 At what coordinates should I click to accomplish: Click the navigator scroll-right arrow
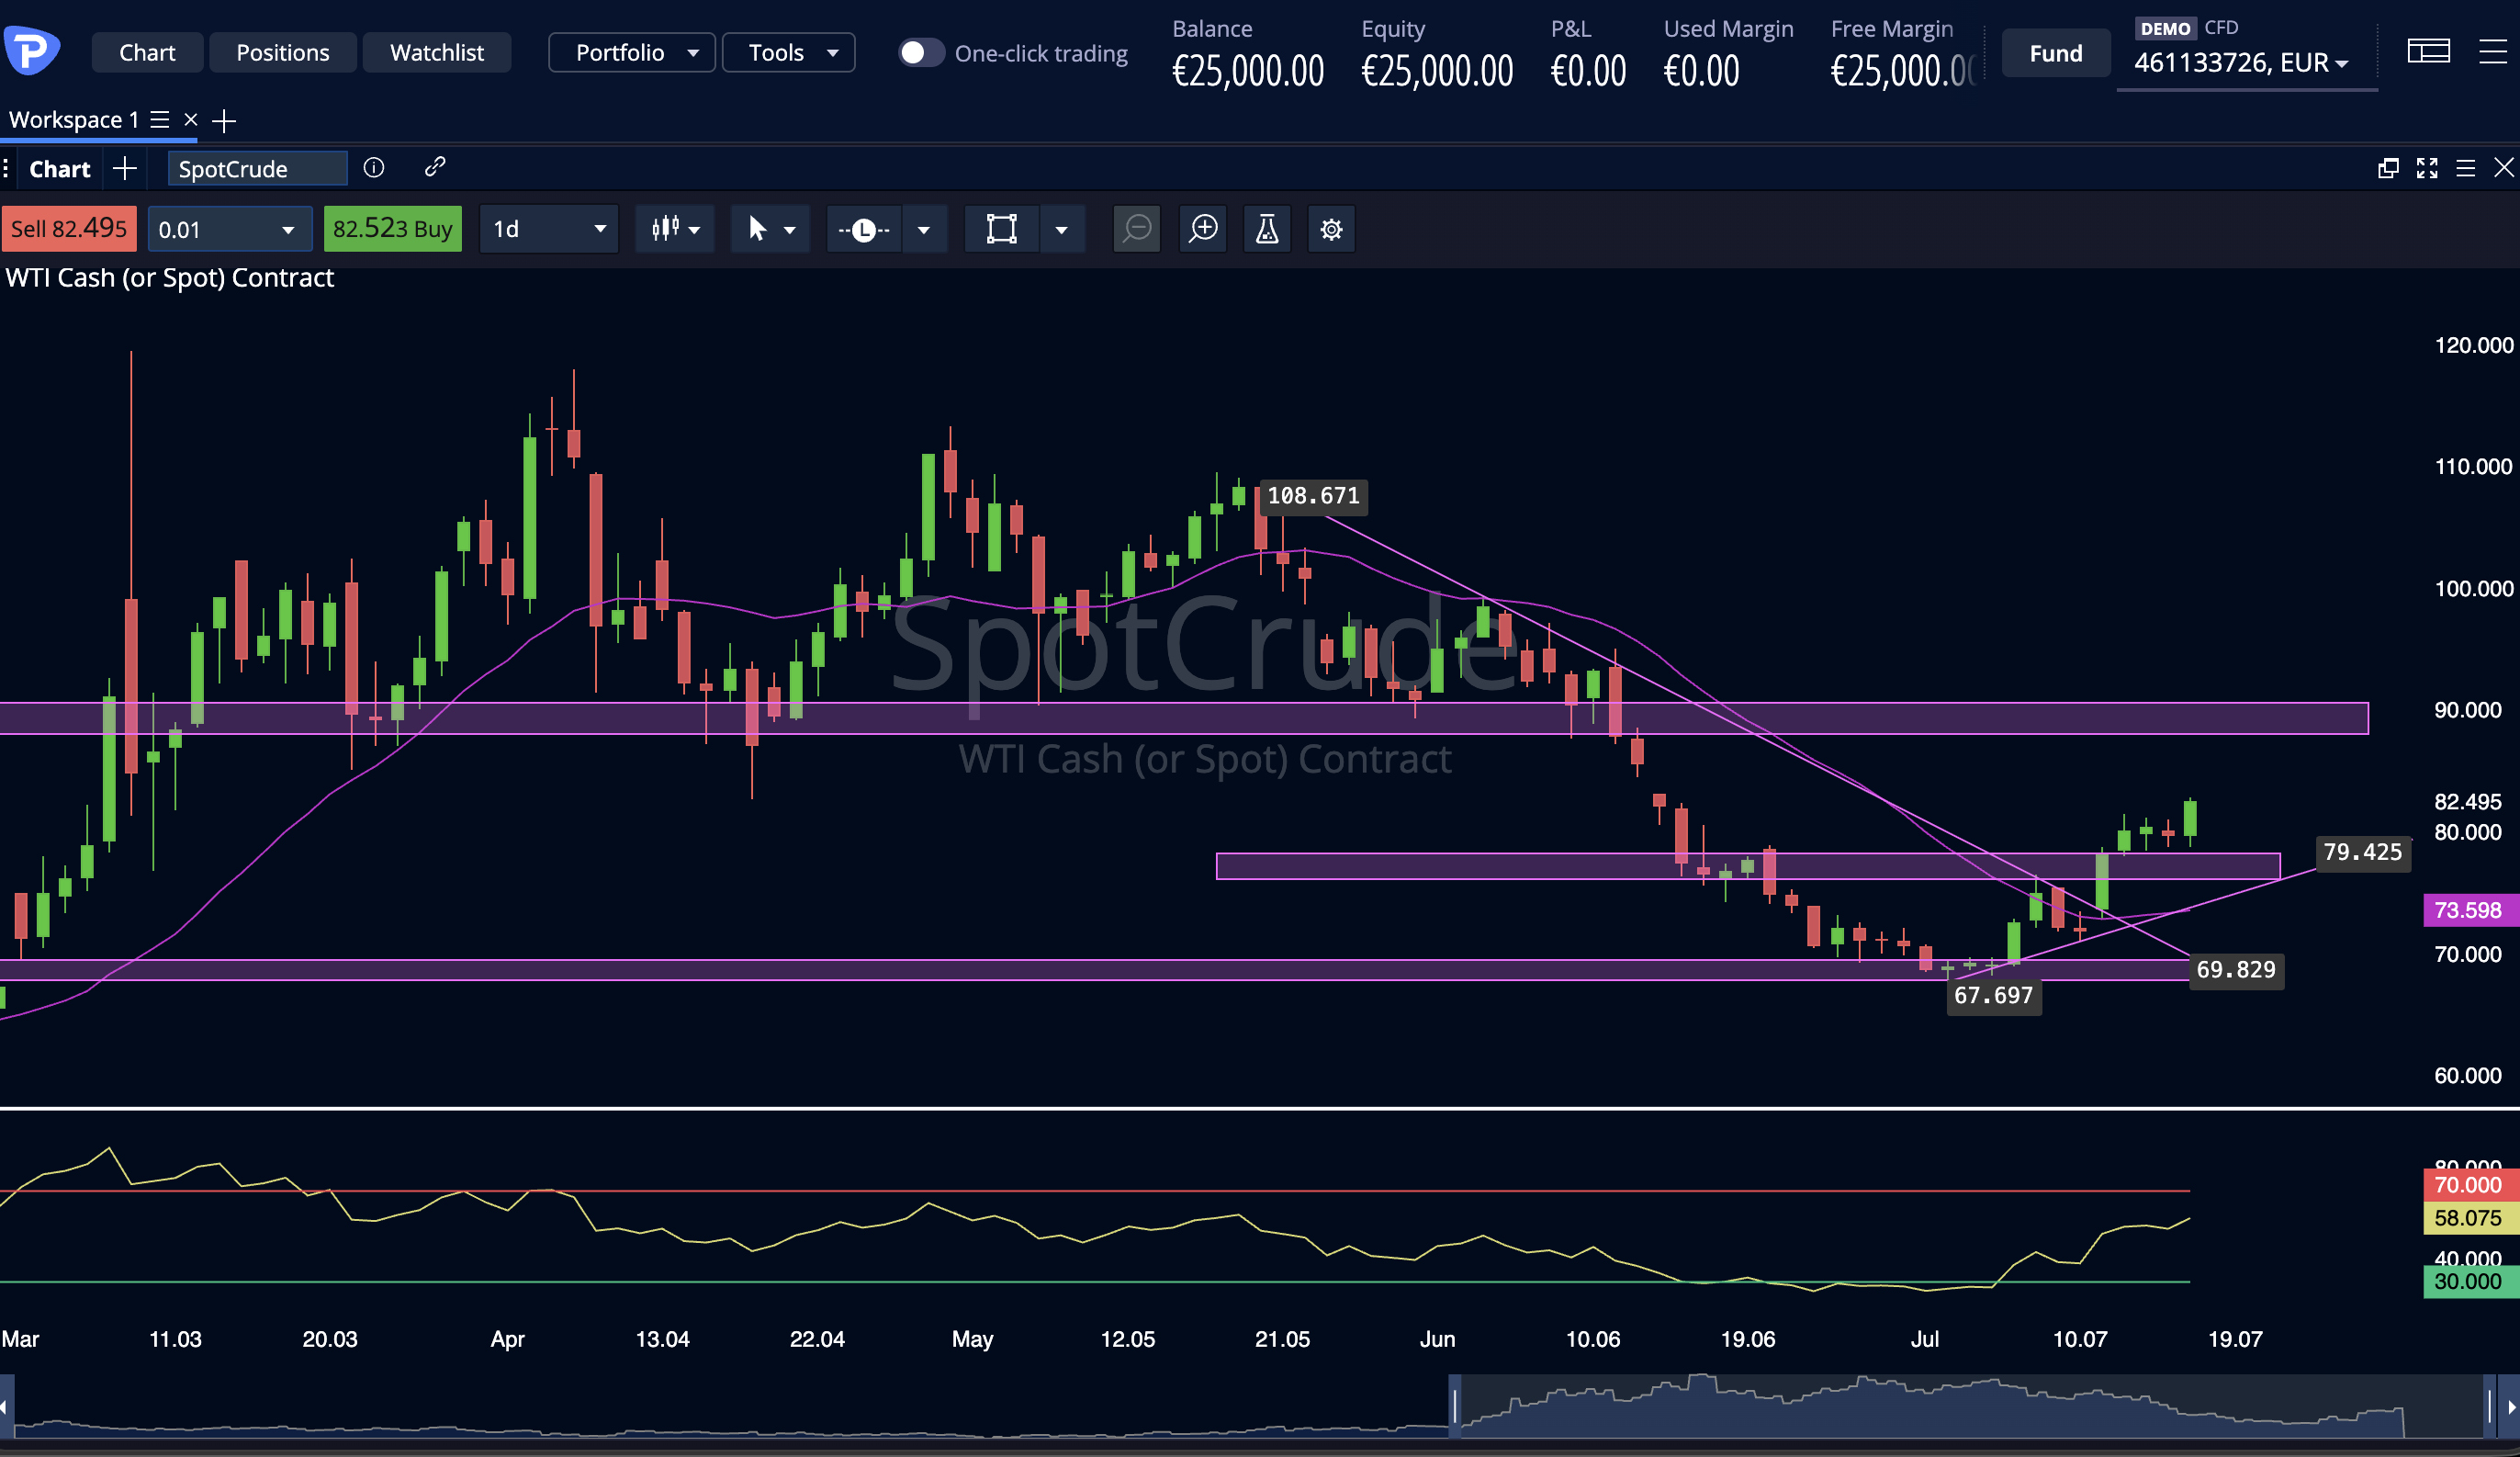click(x=2510, y=1407)
